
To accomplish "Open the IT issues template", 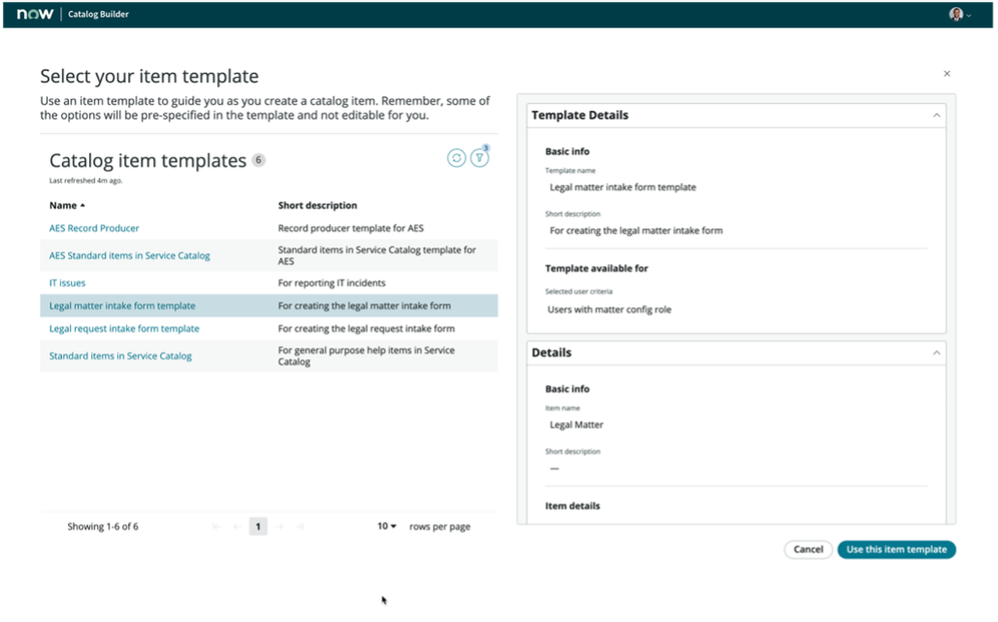I will [67, 283].
